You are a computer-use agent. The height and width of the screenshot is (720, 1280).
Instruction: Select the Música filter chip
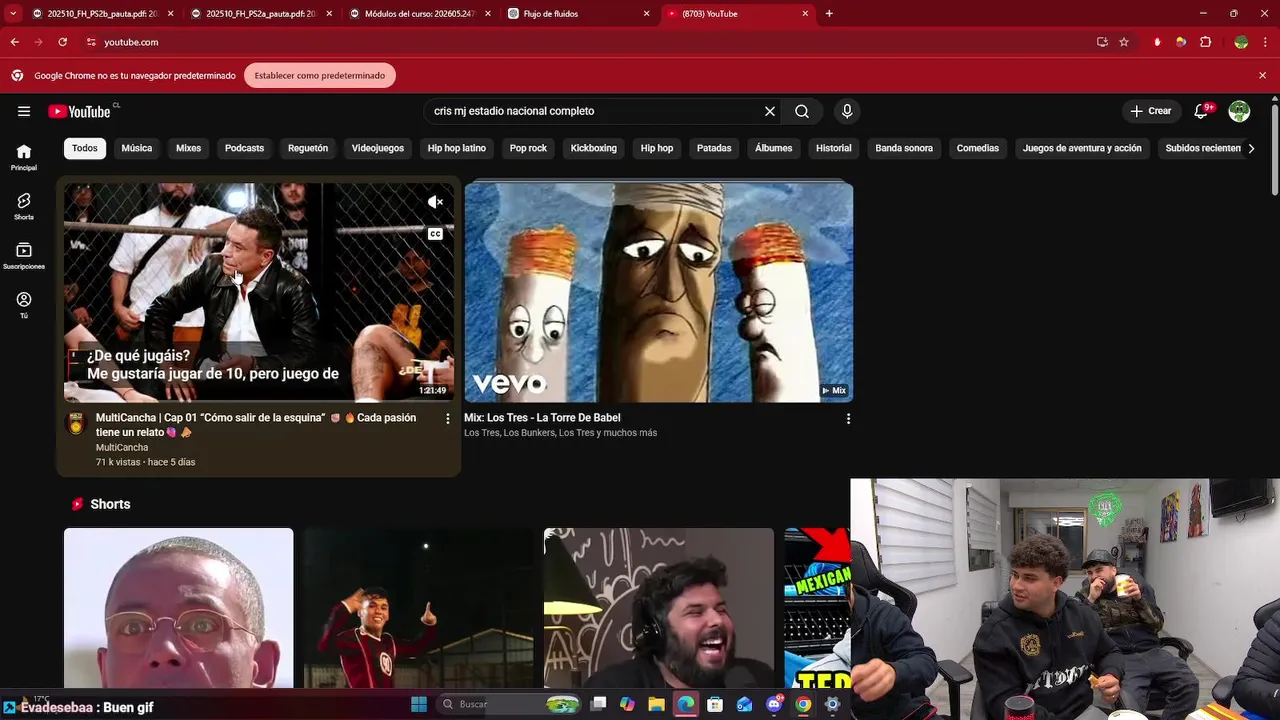[x=137, y=148]
